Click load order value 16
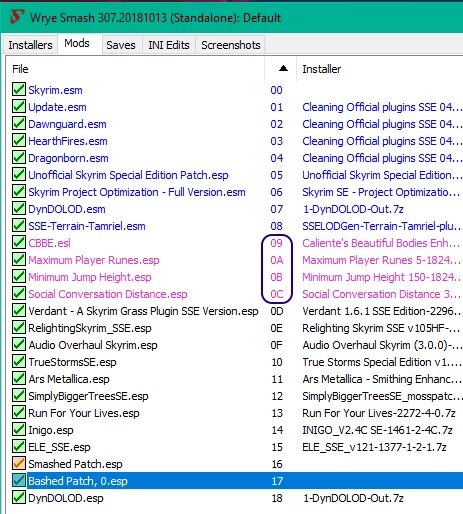 point(277,464)
